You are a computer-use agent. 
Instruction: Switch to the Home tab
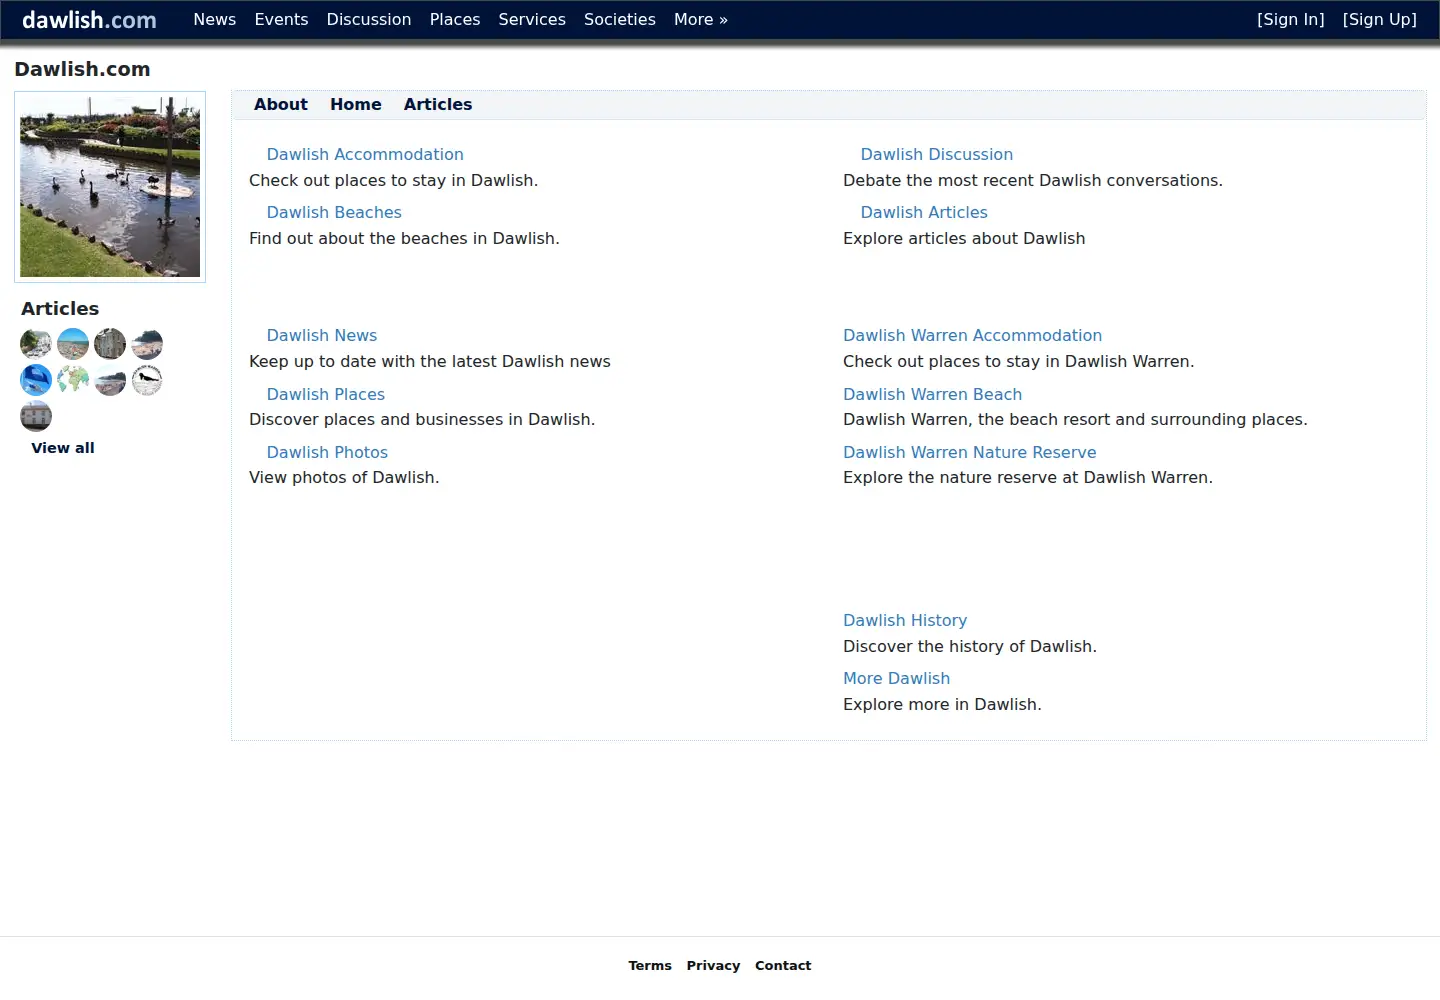point(356,104)
